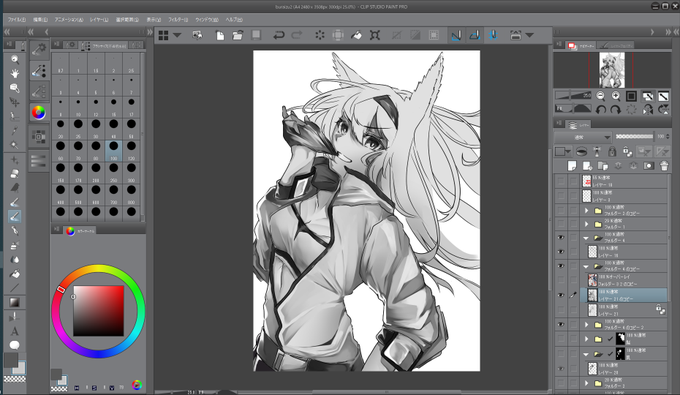This screenshot has width=680, height=395.
Task: Hide the selected レイヤー 21 のコピー layer via its eye
Action: point(561,295)
